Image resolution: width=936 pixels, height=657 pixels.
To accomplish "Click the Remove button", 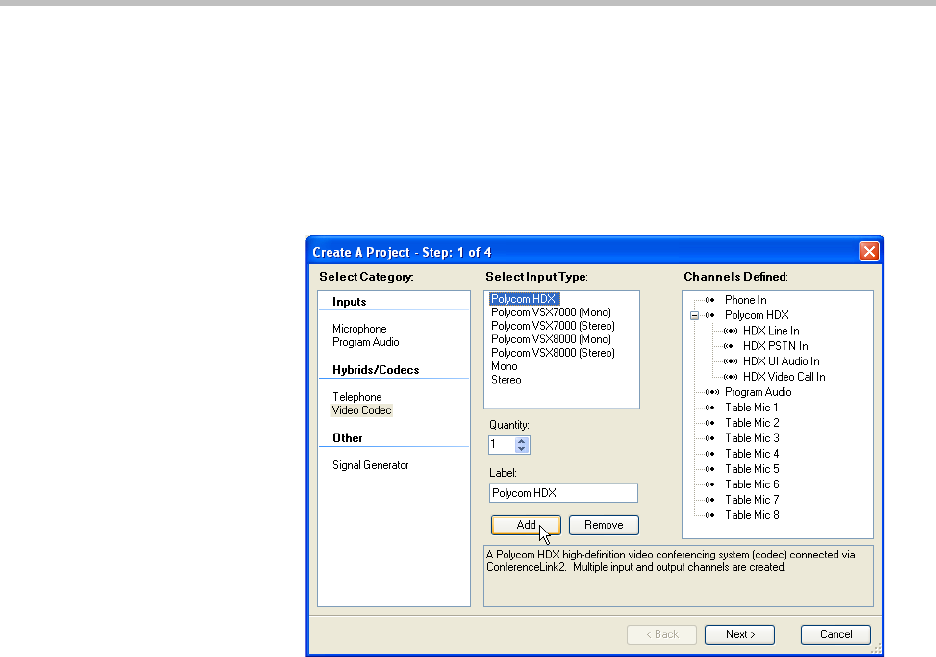I will tap(603, 525).
